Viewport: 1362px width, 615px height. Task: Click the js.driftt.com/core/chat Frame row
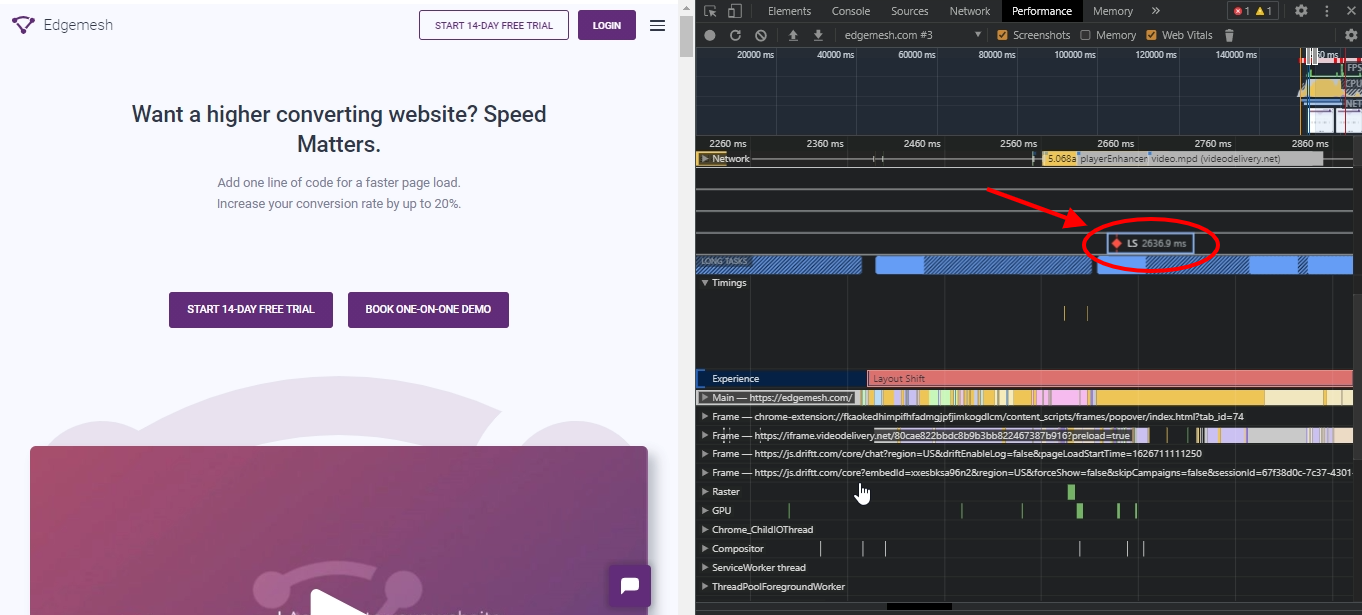pos(1024,454)
